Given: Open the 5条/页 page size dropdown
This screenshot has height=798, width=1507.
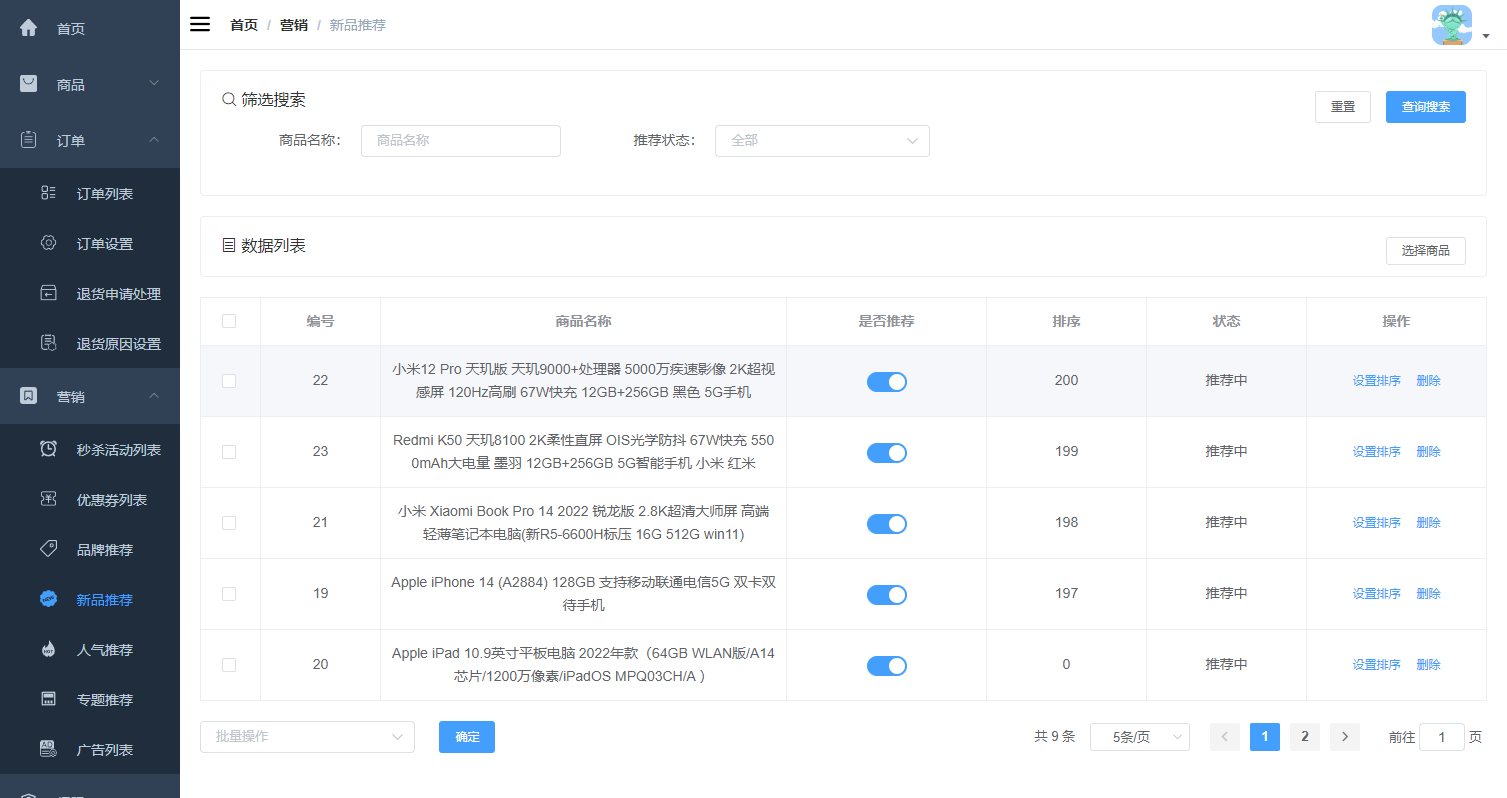Looking at the screenshot, I should click(1140, 737).
